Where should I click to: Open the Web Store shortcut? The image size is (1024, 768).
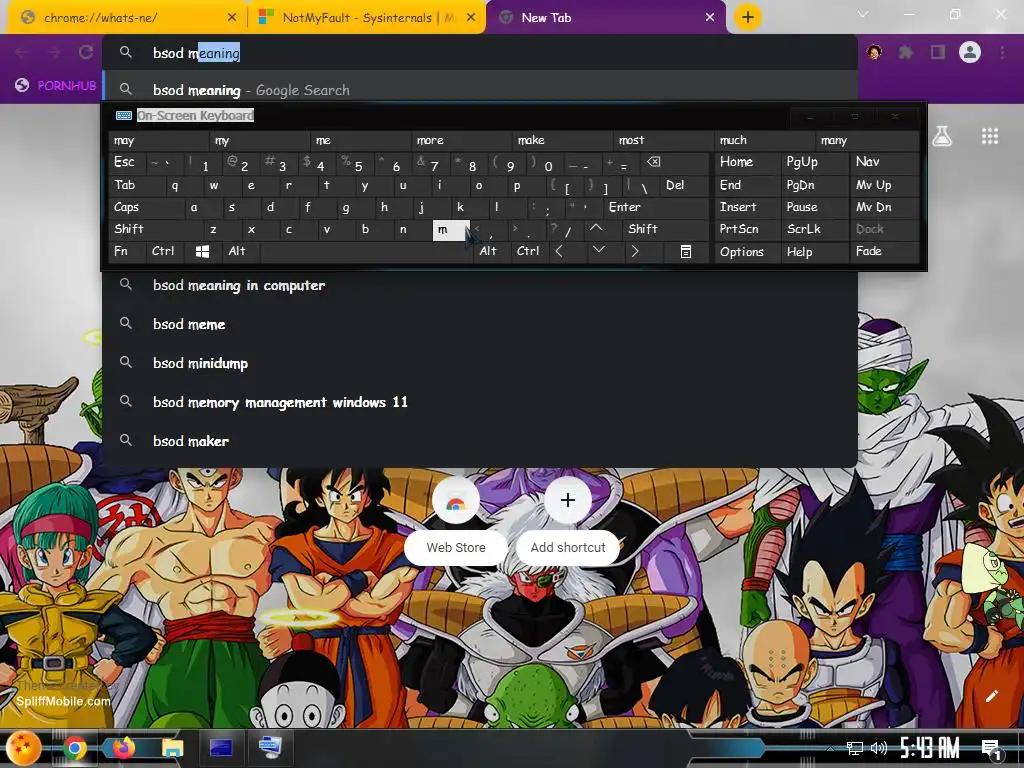coord(456,521)
